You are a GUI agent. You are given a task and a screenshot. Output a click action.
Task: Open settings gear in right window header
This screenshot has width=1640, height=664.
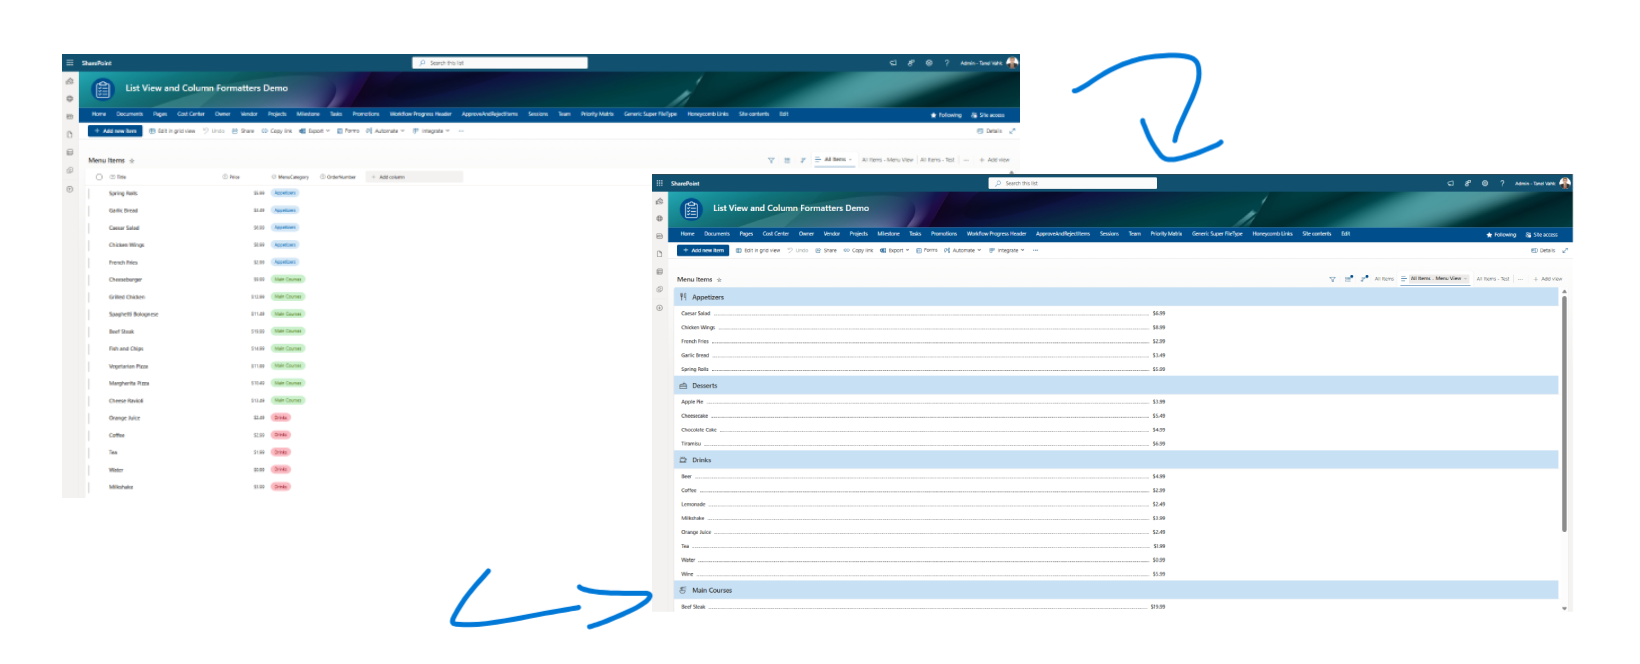(x=1485, y=183)
